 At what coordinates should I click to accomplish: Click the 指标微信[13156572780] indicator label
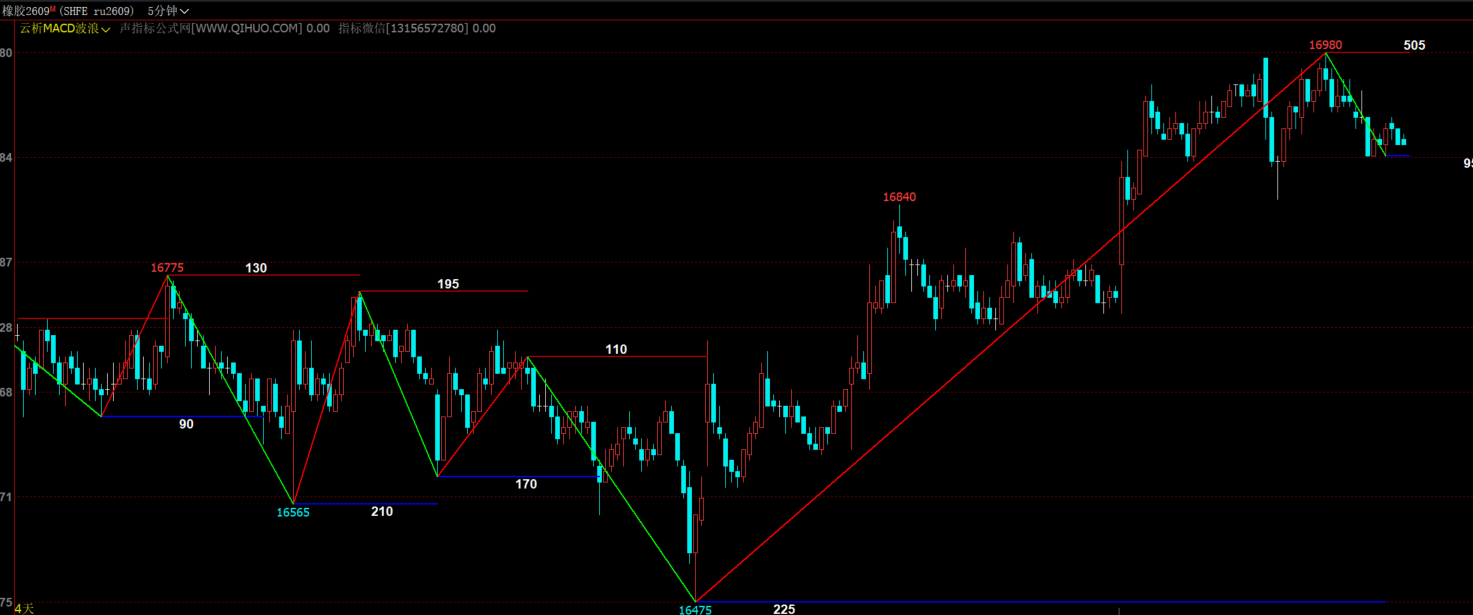(x=403, y=28)
